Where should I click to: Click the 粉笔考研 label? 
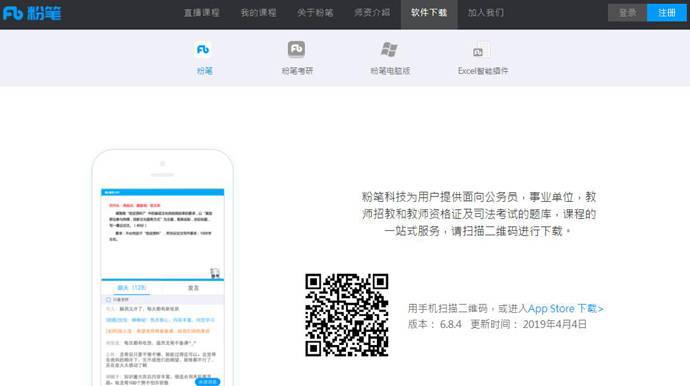click(x=297, y=71)
